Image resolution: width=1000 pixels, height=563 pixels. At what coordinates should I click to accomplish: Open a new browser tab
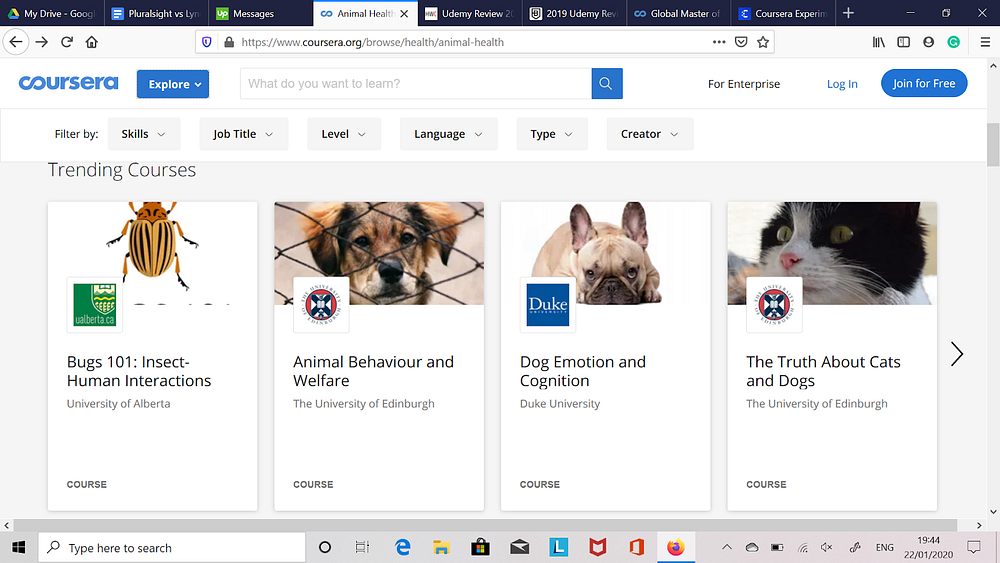point(848,13)
